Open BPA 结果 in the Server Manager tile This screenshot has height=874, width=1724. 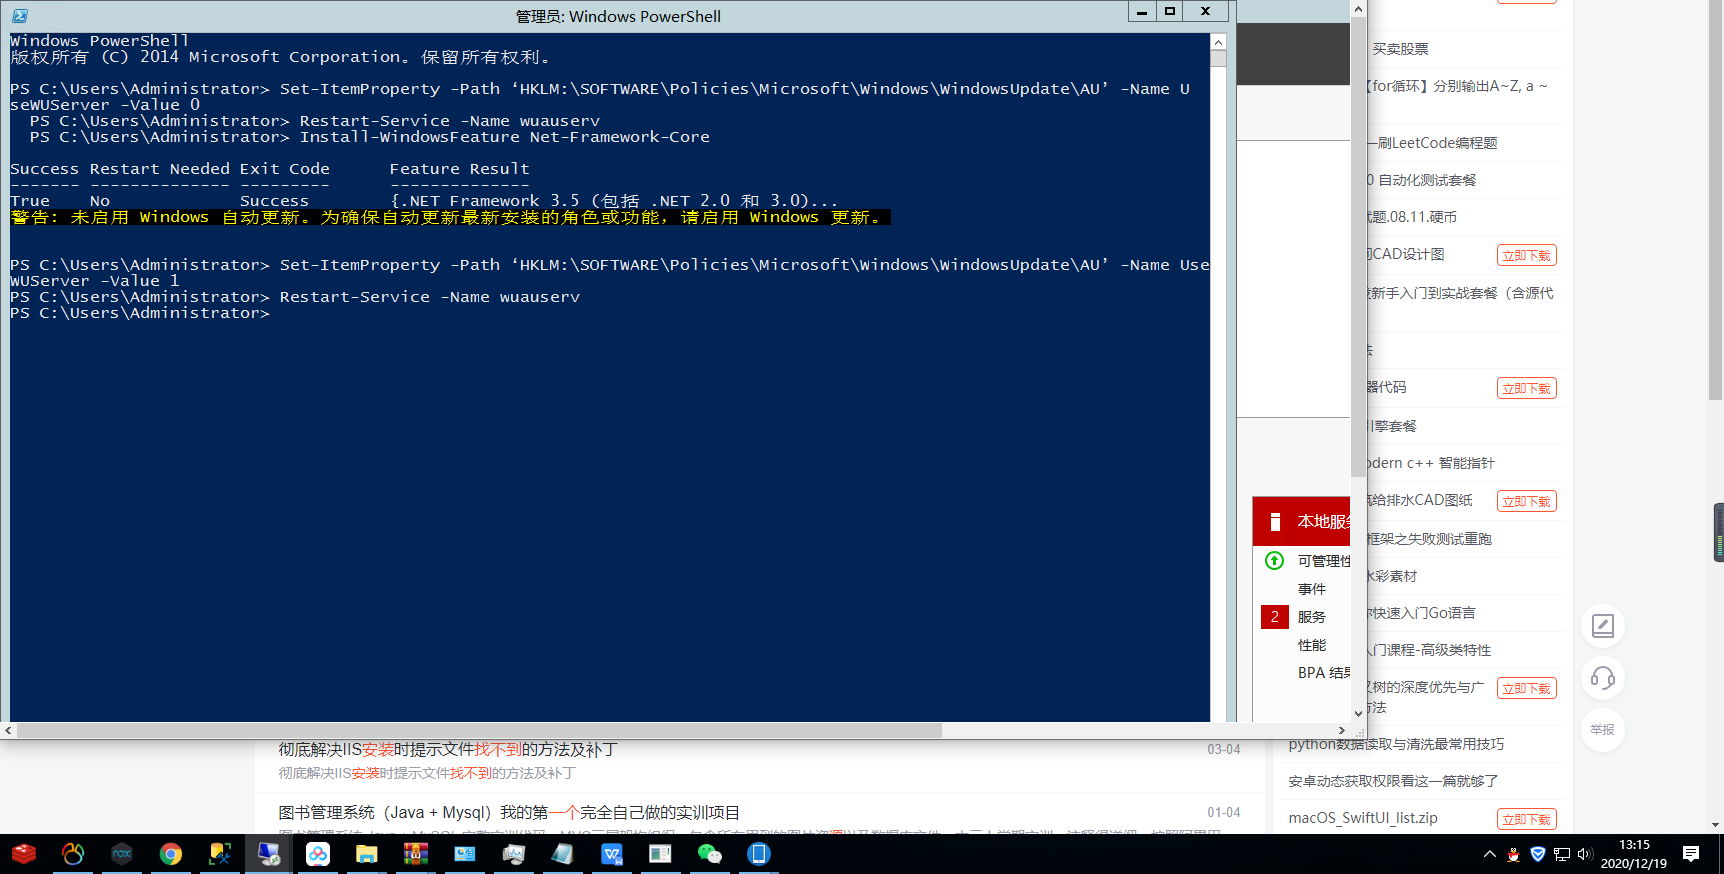pos(1324,673)
